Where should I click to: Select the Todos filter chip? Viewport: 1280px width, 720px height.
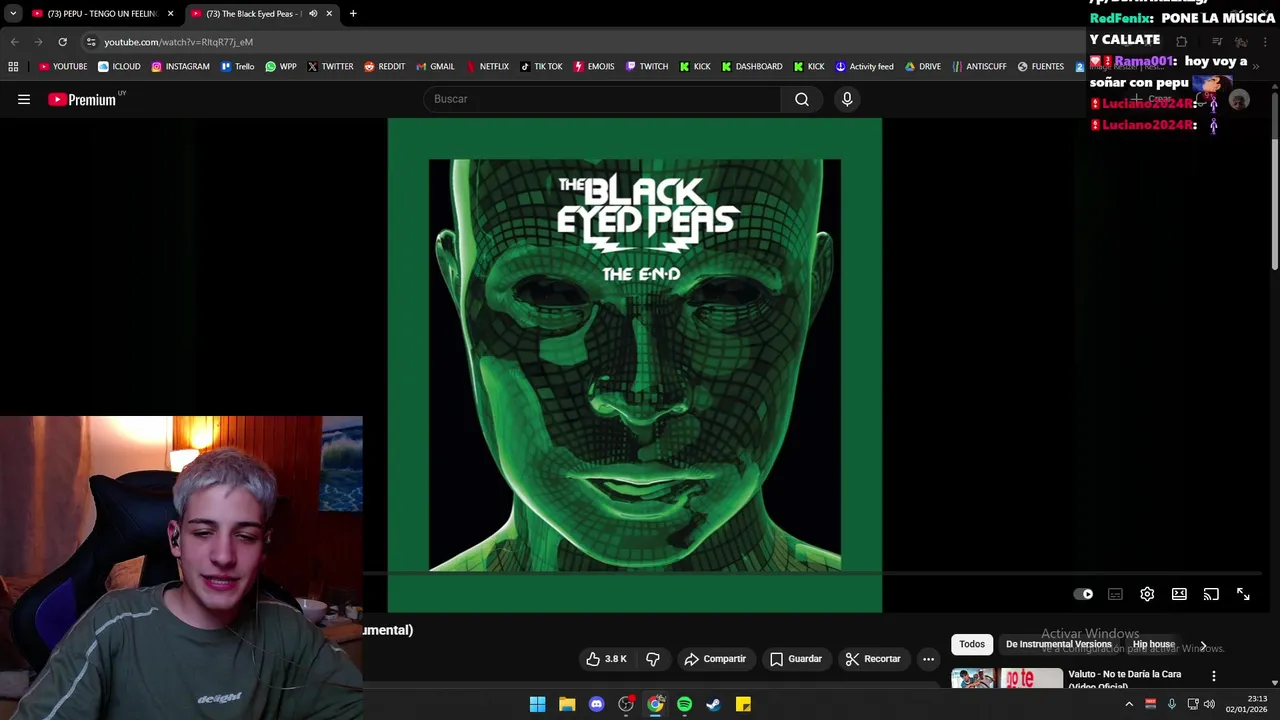click(x=972, y=644)
